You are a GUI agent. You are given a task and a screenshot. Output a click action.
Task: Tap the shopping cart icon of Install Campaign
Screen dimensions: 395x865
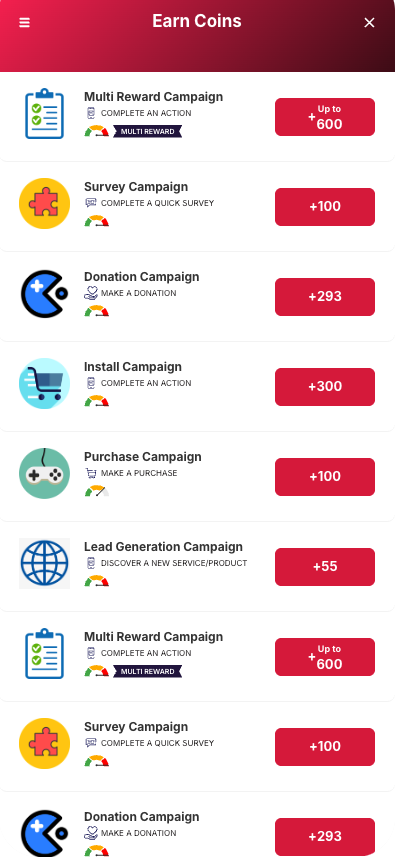[x=45, y=383]
